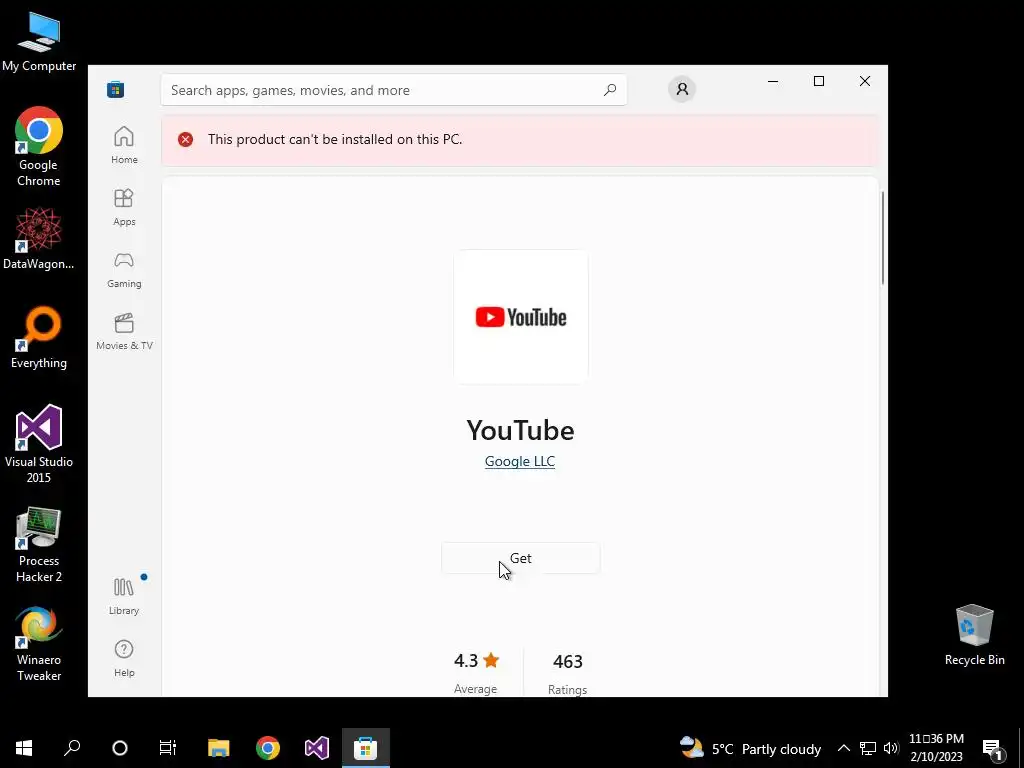Close the Microsoft Store window
The height and width of the screenshot is (768, 1024).
[865, 81]
